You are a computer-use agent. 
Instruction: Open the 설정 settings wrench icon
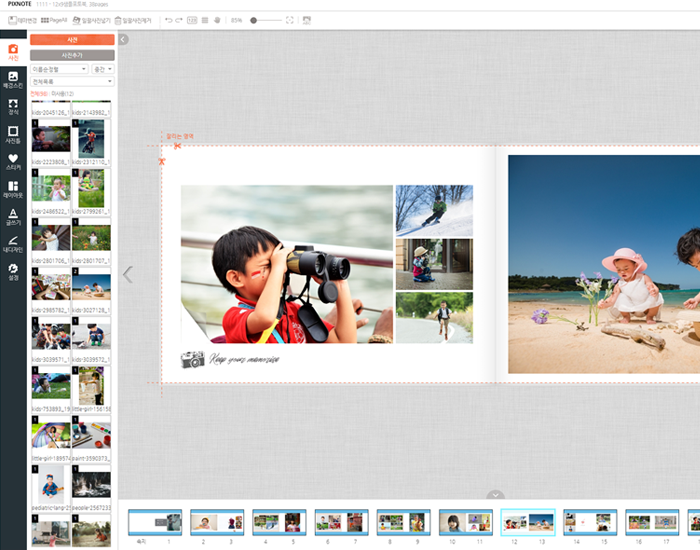pyautogui.click(x=13, y=272)
